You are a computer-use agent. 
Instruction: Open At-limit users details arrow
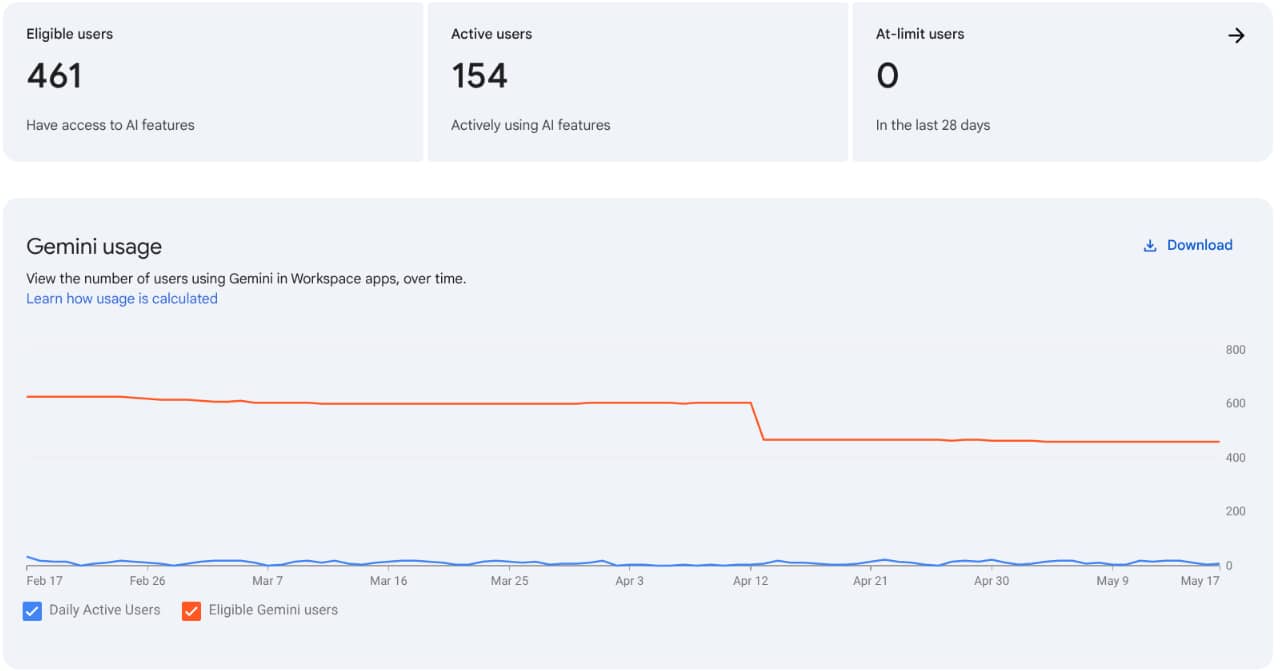pyautogui.click(x=1236, y=35)
